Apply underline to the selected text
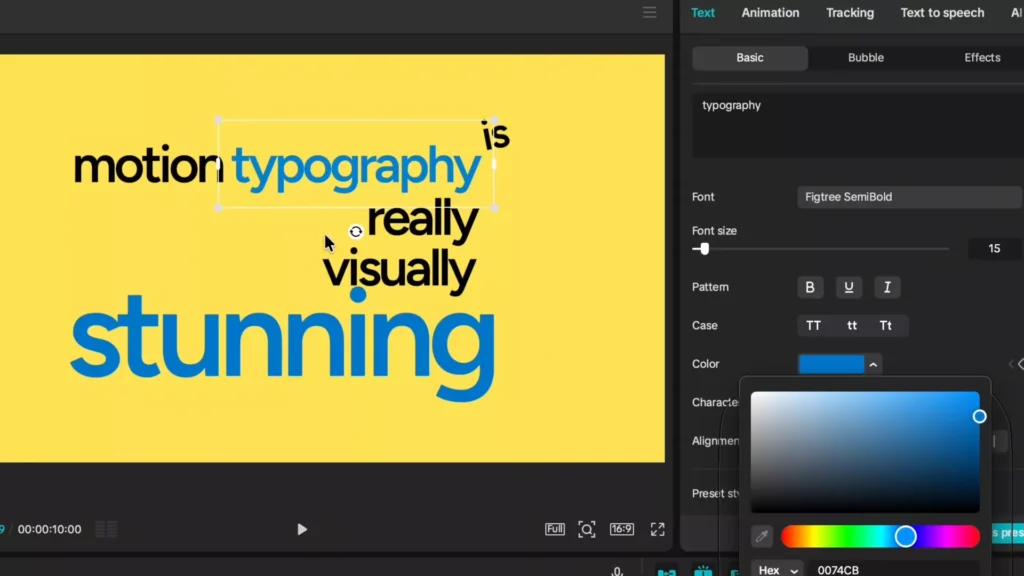Viewport: 1024px width, 576px height. click(x=848, y=287)
